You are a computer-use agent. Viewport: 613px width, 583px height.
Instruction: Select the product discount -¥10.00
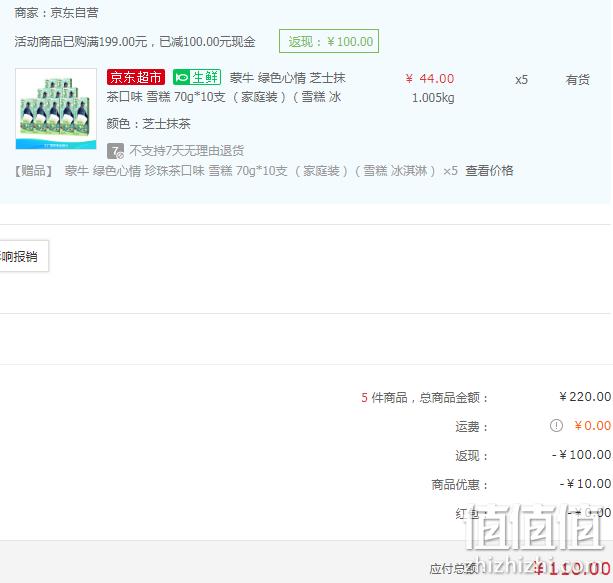[586, 484]
